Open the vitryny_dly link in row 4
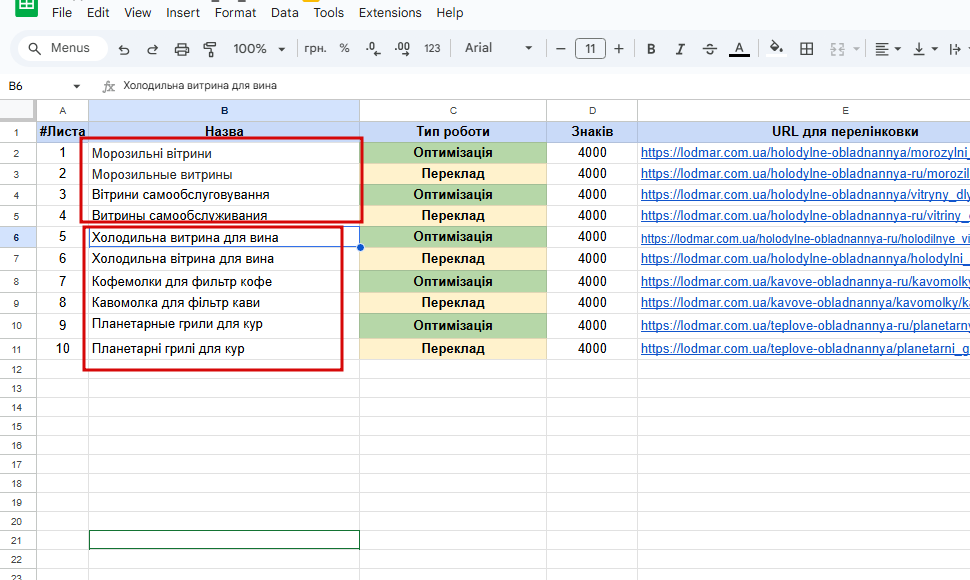 (x=805, y=195)
